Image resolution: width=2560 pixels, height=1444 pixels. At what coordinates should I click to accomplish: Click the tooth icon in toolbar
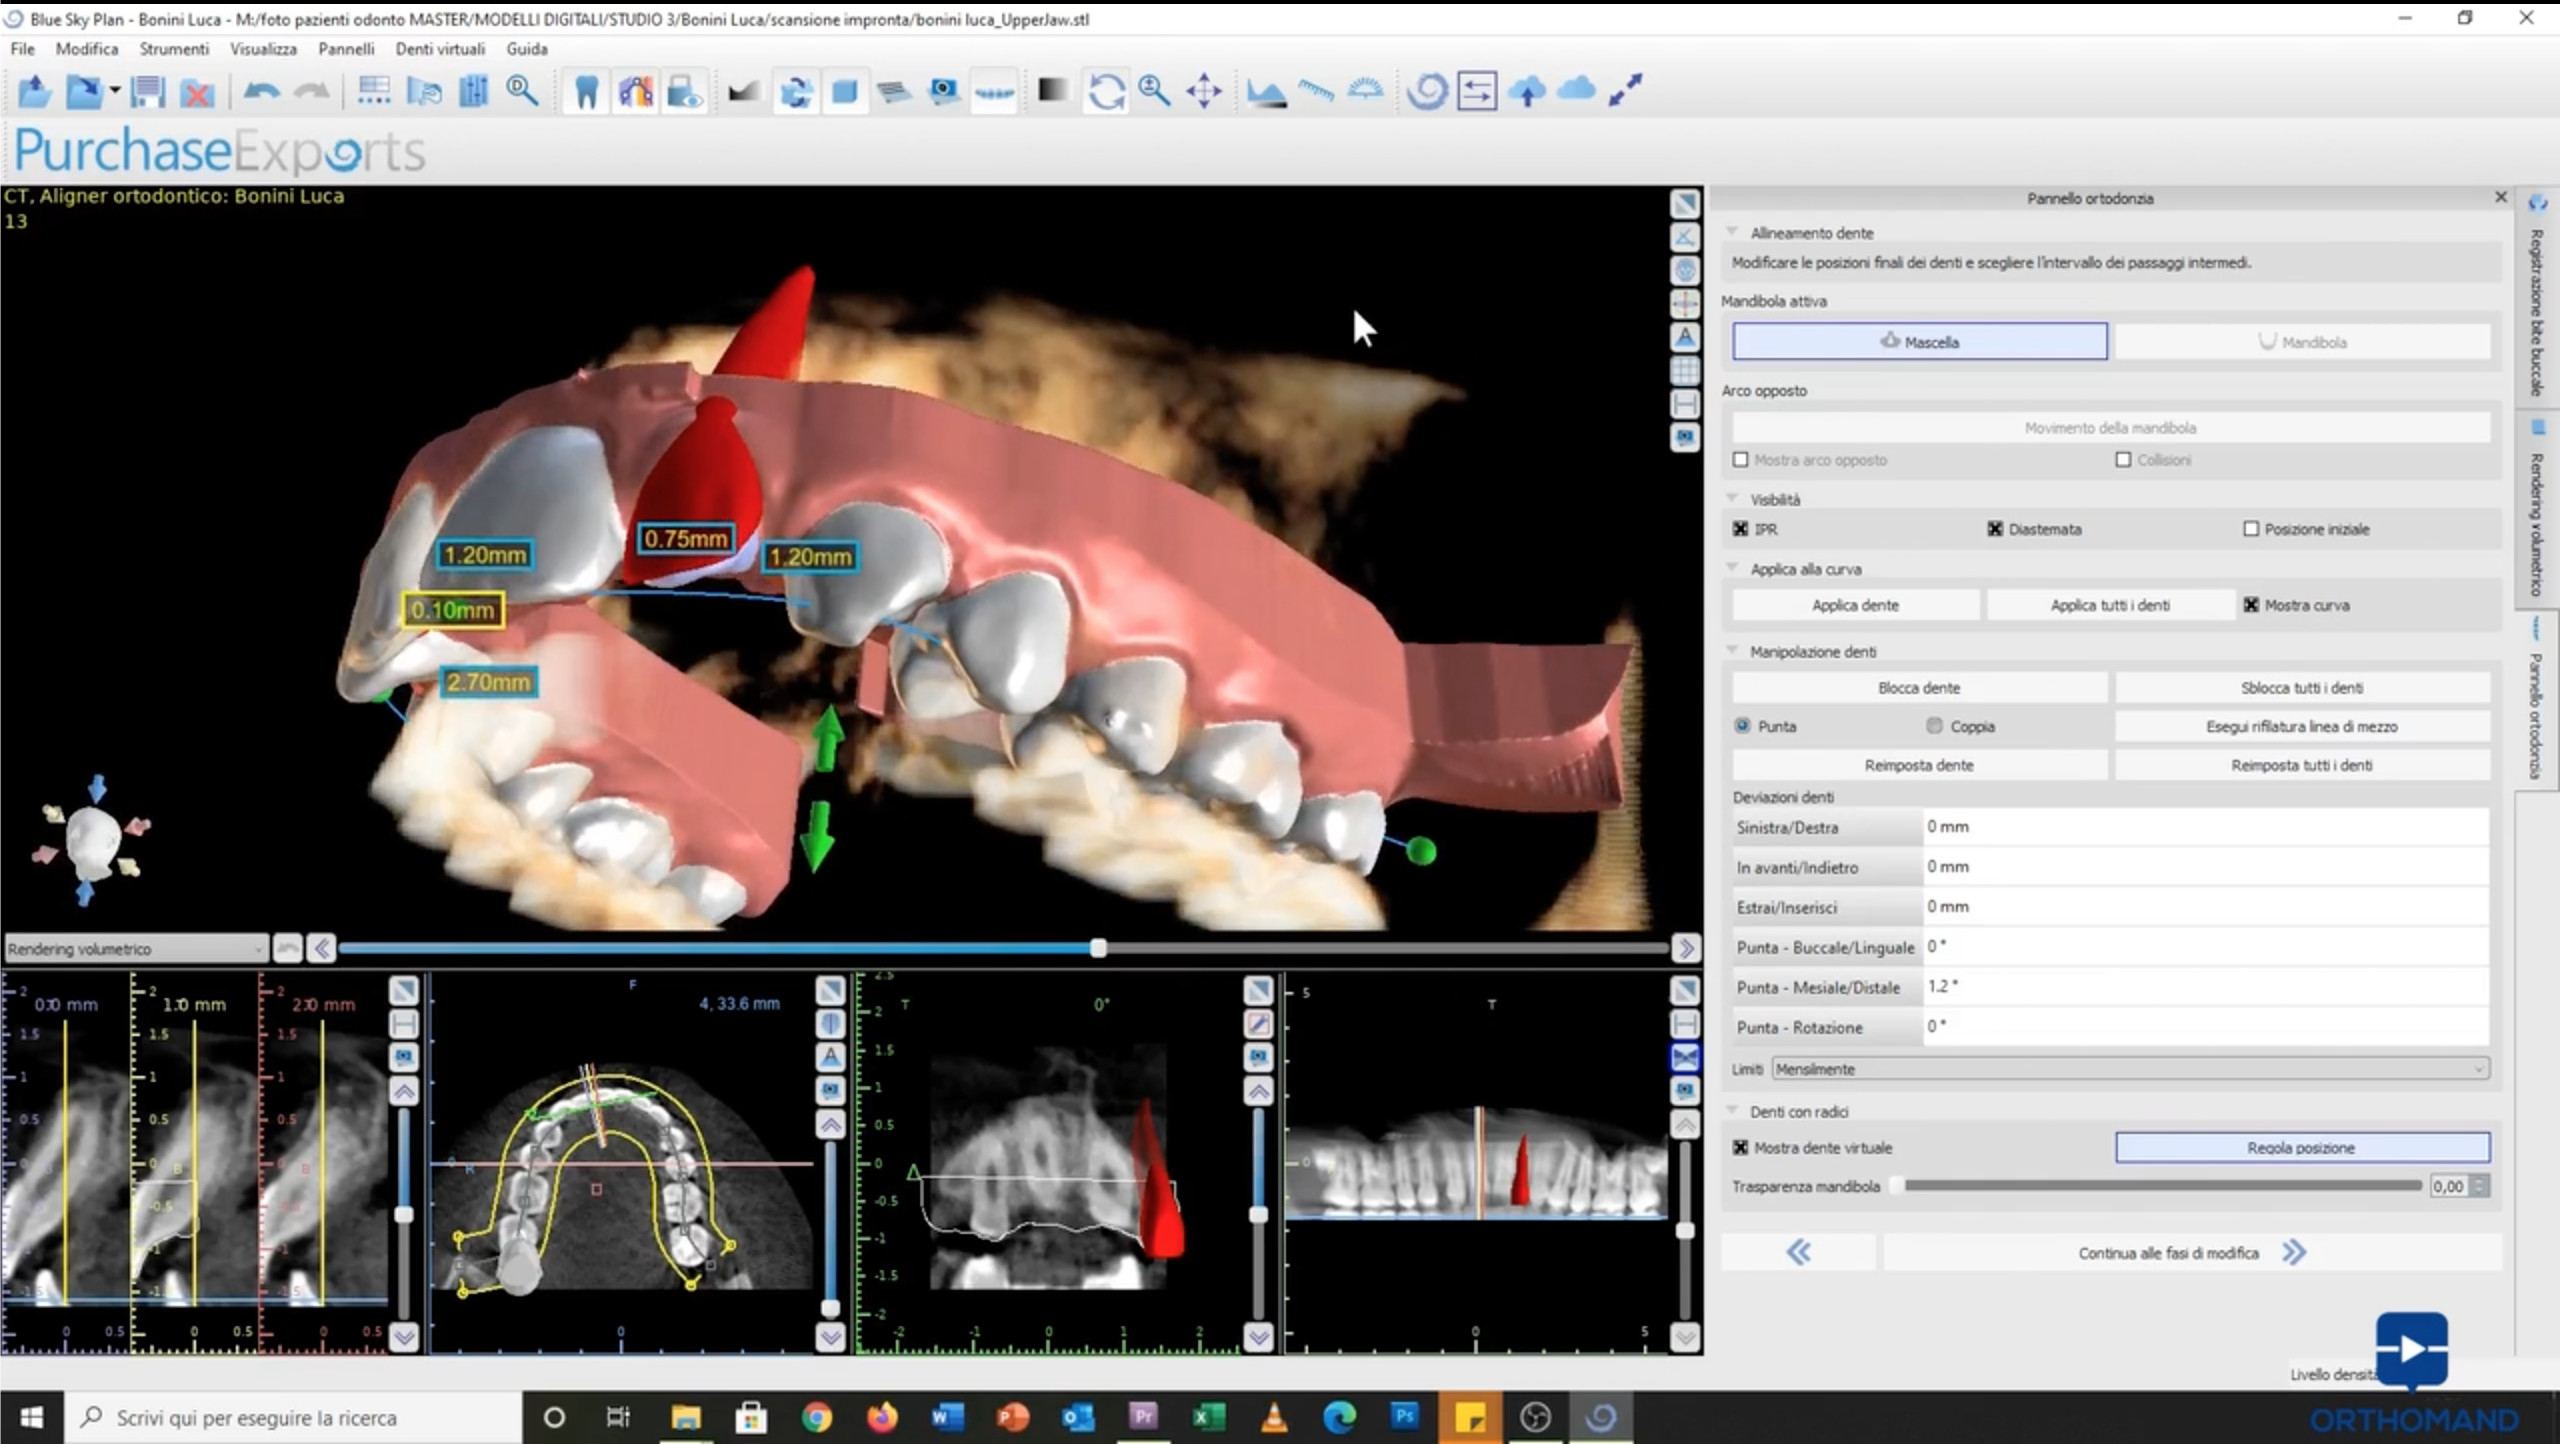tap(586, 92)
